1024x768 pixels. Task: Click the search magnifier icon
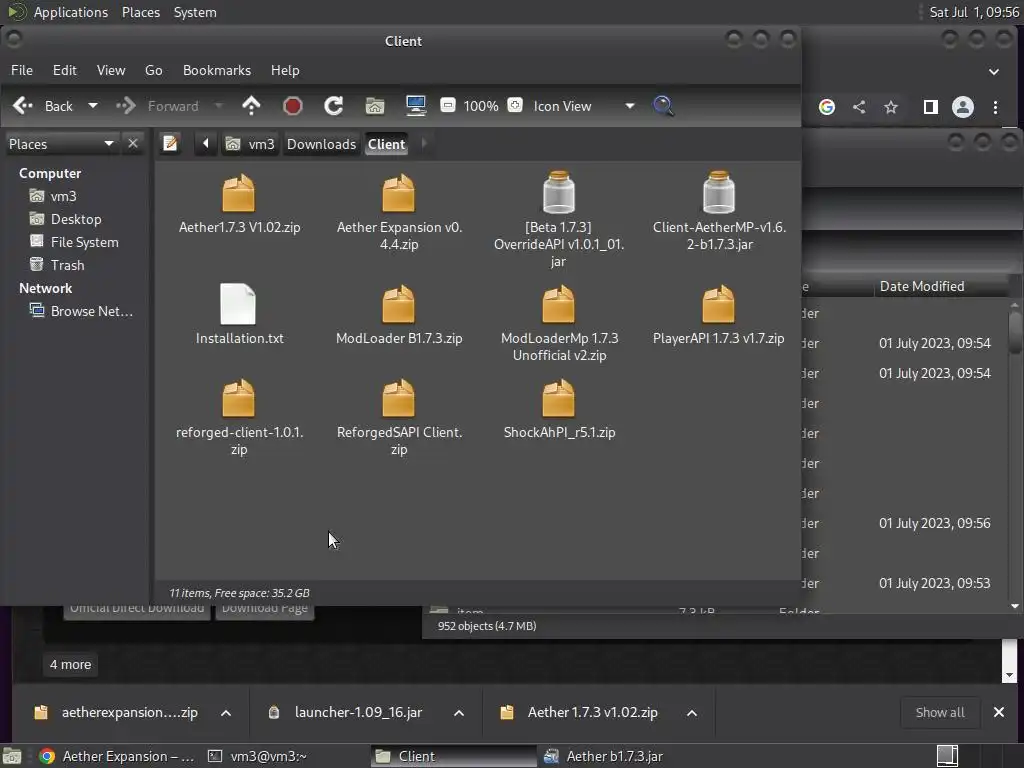coord(663,106)
